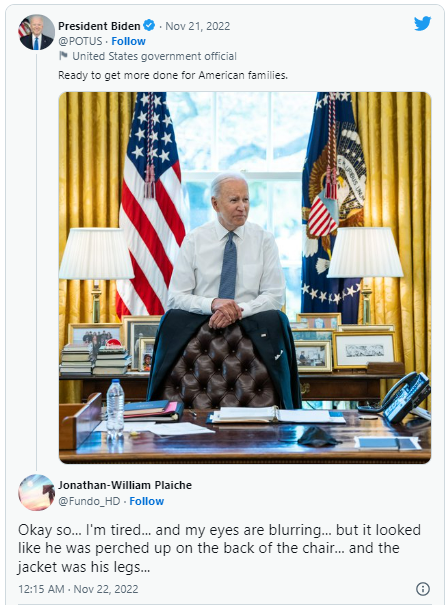Screen dimensions: 447x605
Task: Click the @POTUS handle
Action: (80, 41)
